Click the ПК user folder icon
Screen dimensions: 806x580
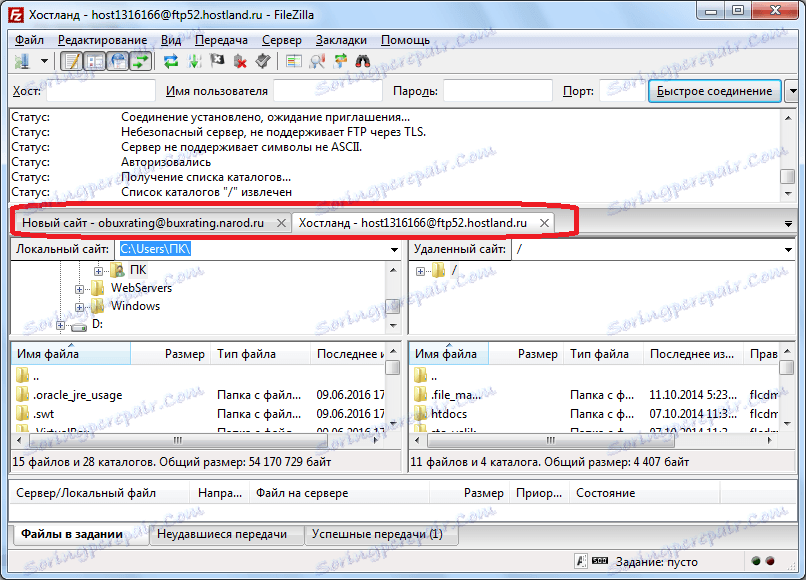(118, 270)
